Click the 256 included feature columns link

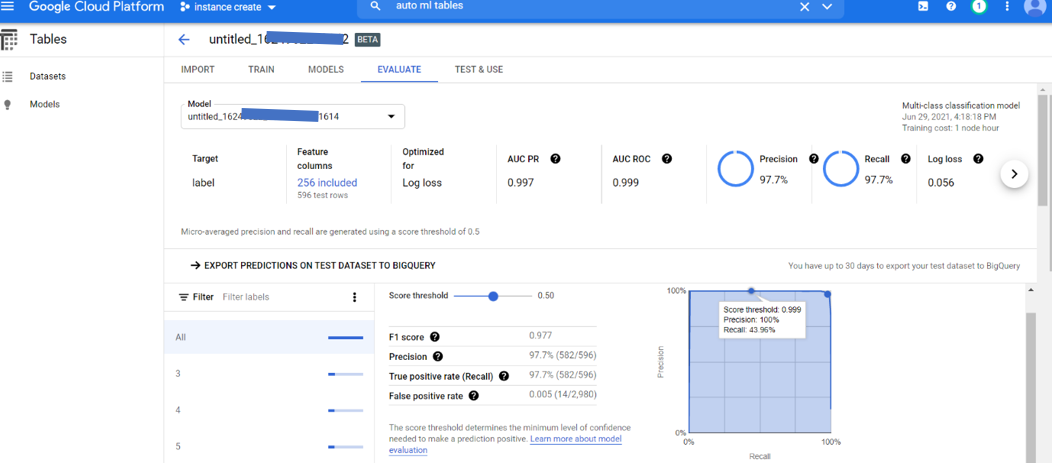[327, 183]
